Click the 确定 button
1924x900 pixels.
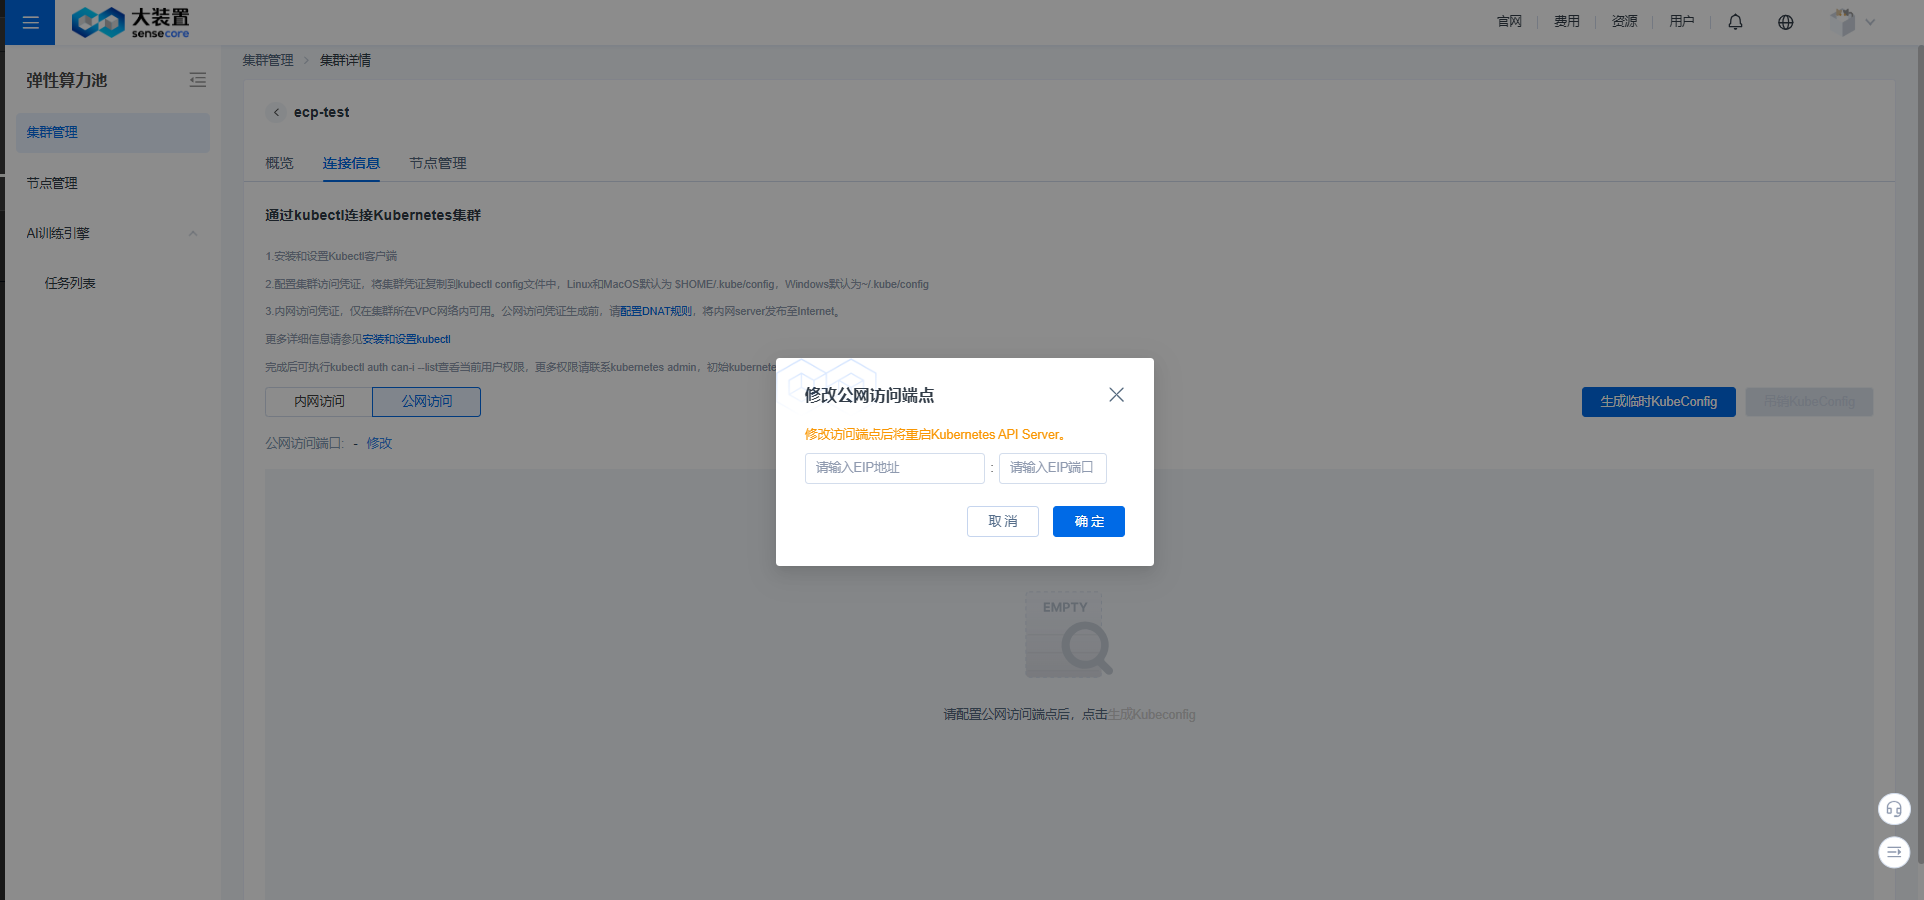[x=1089, y=521]
